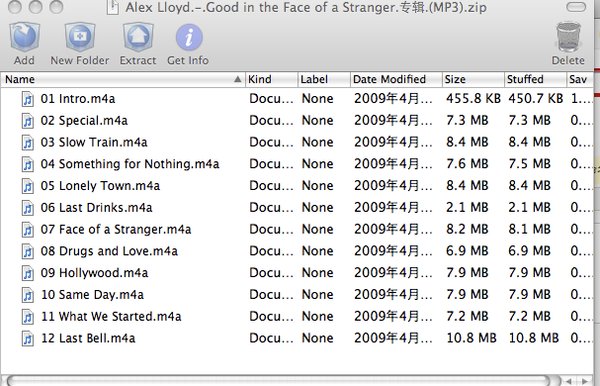Click file icon for 05 Lonely Town.m4a

click(28, 186)
